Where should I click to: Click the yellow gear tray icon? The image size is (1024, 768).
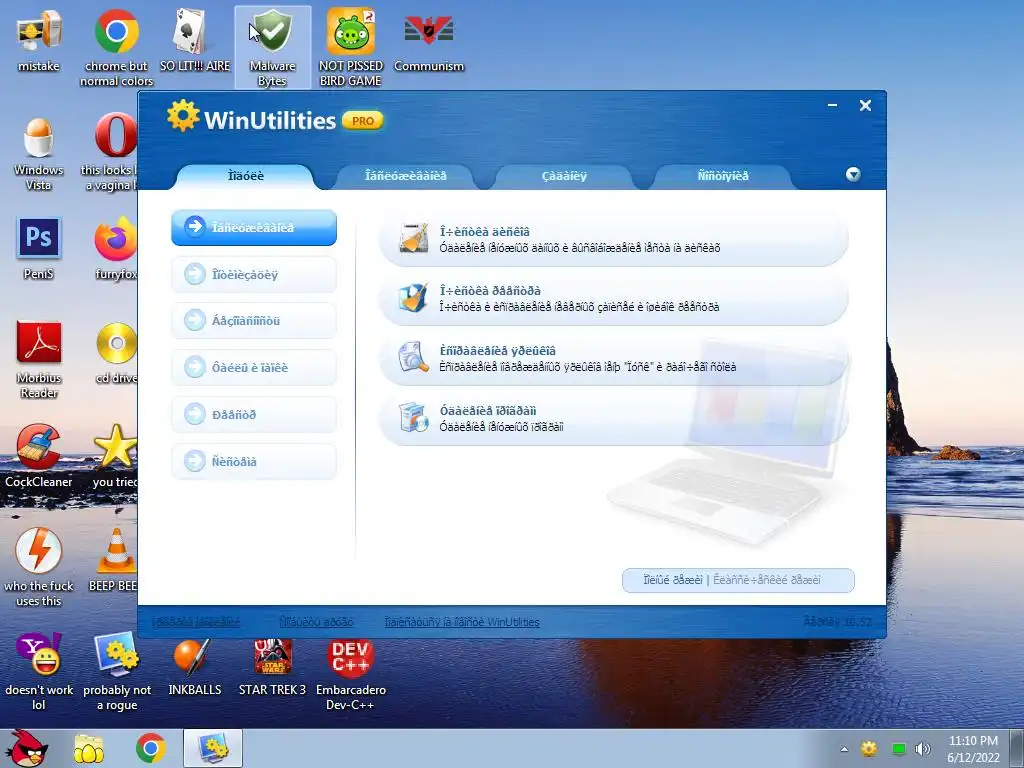click(869, 749)
